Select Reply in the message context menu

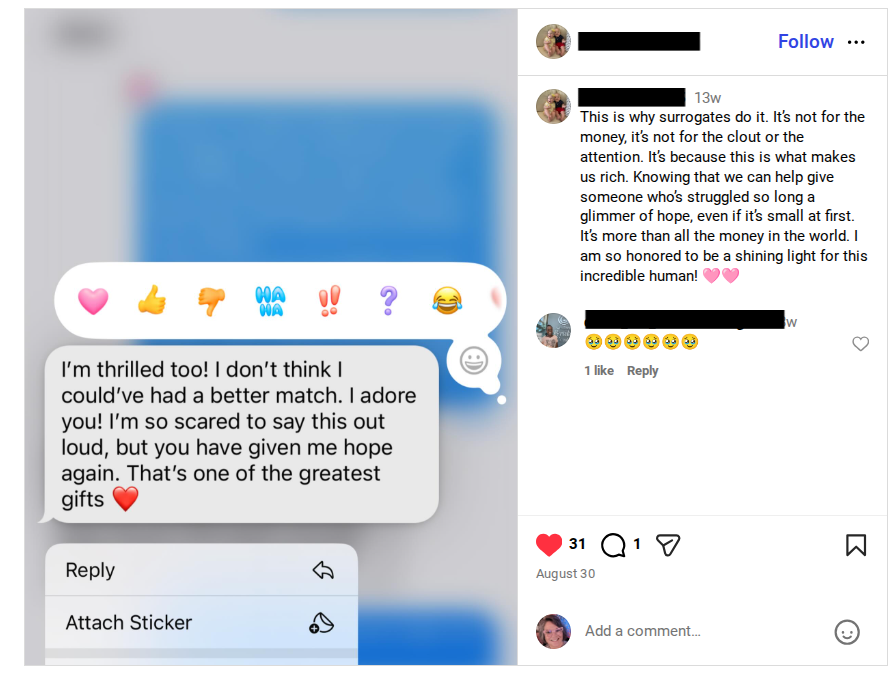pyautogui.click(x=201, y=570)
